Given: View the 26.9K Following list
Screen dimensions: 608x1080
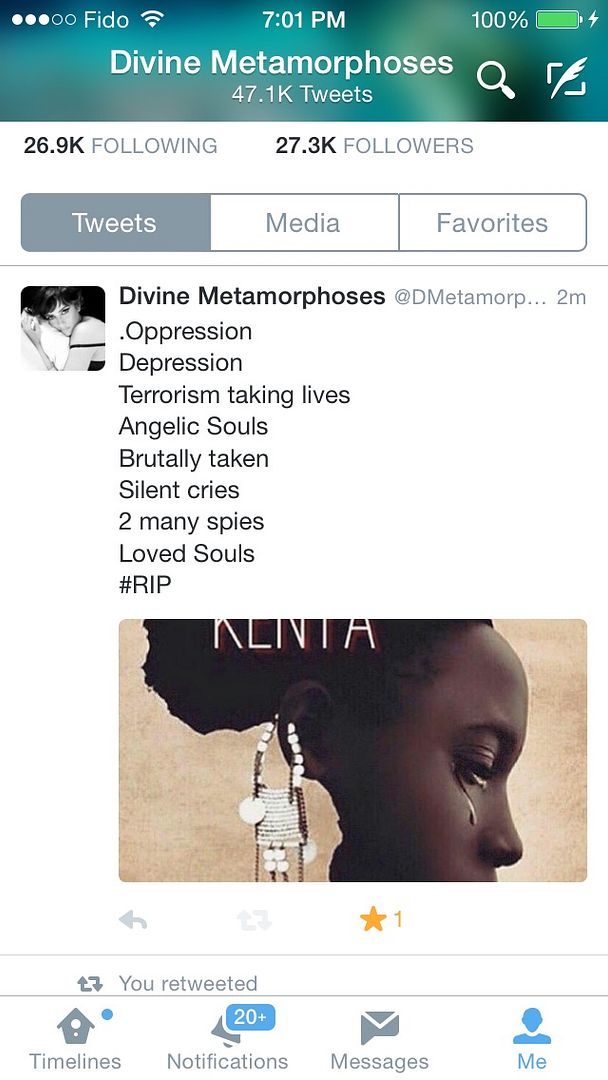Looking at the screenshot, I should tap(120, 146).
